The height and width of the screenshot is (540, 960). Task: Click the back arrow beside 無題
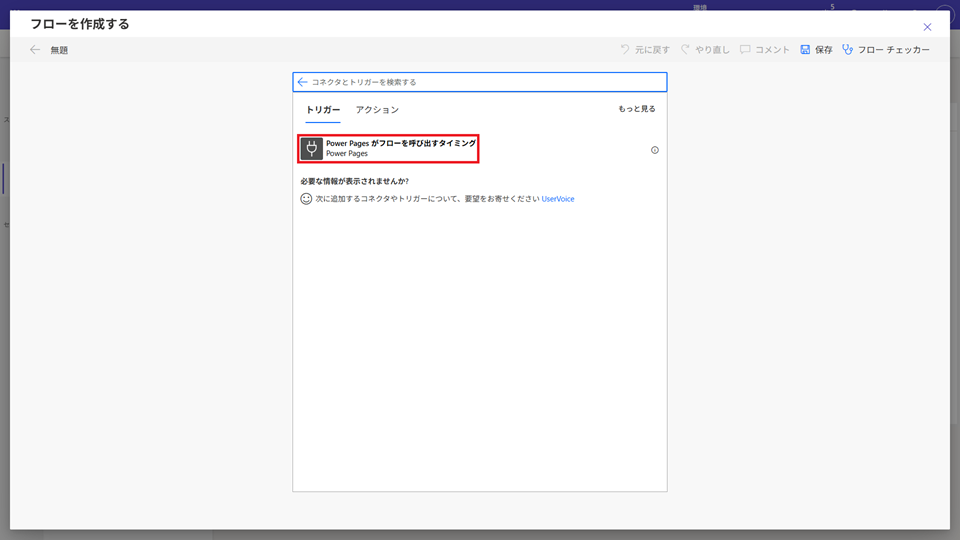tap(35, 50)
